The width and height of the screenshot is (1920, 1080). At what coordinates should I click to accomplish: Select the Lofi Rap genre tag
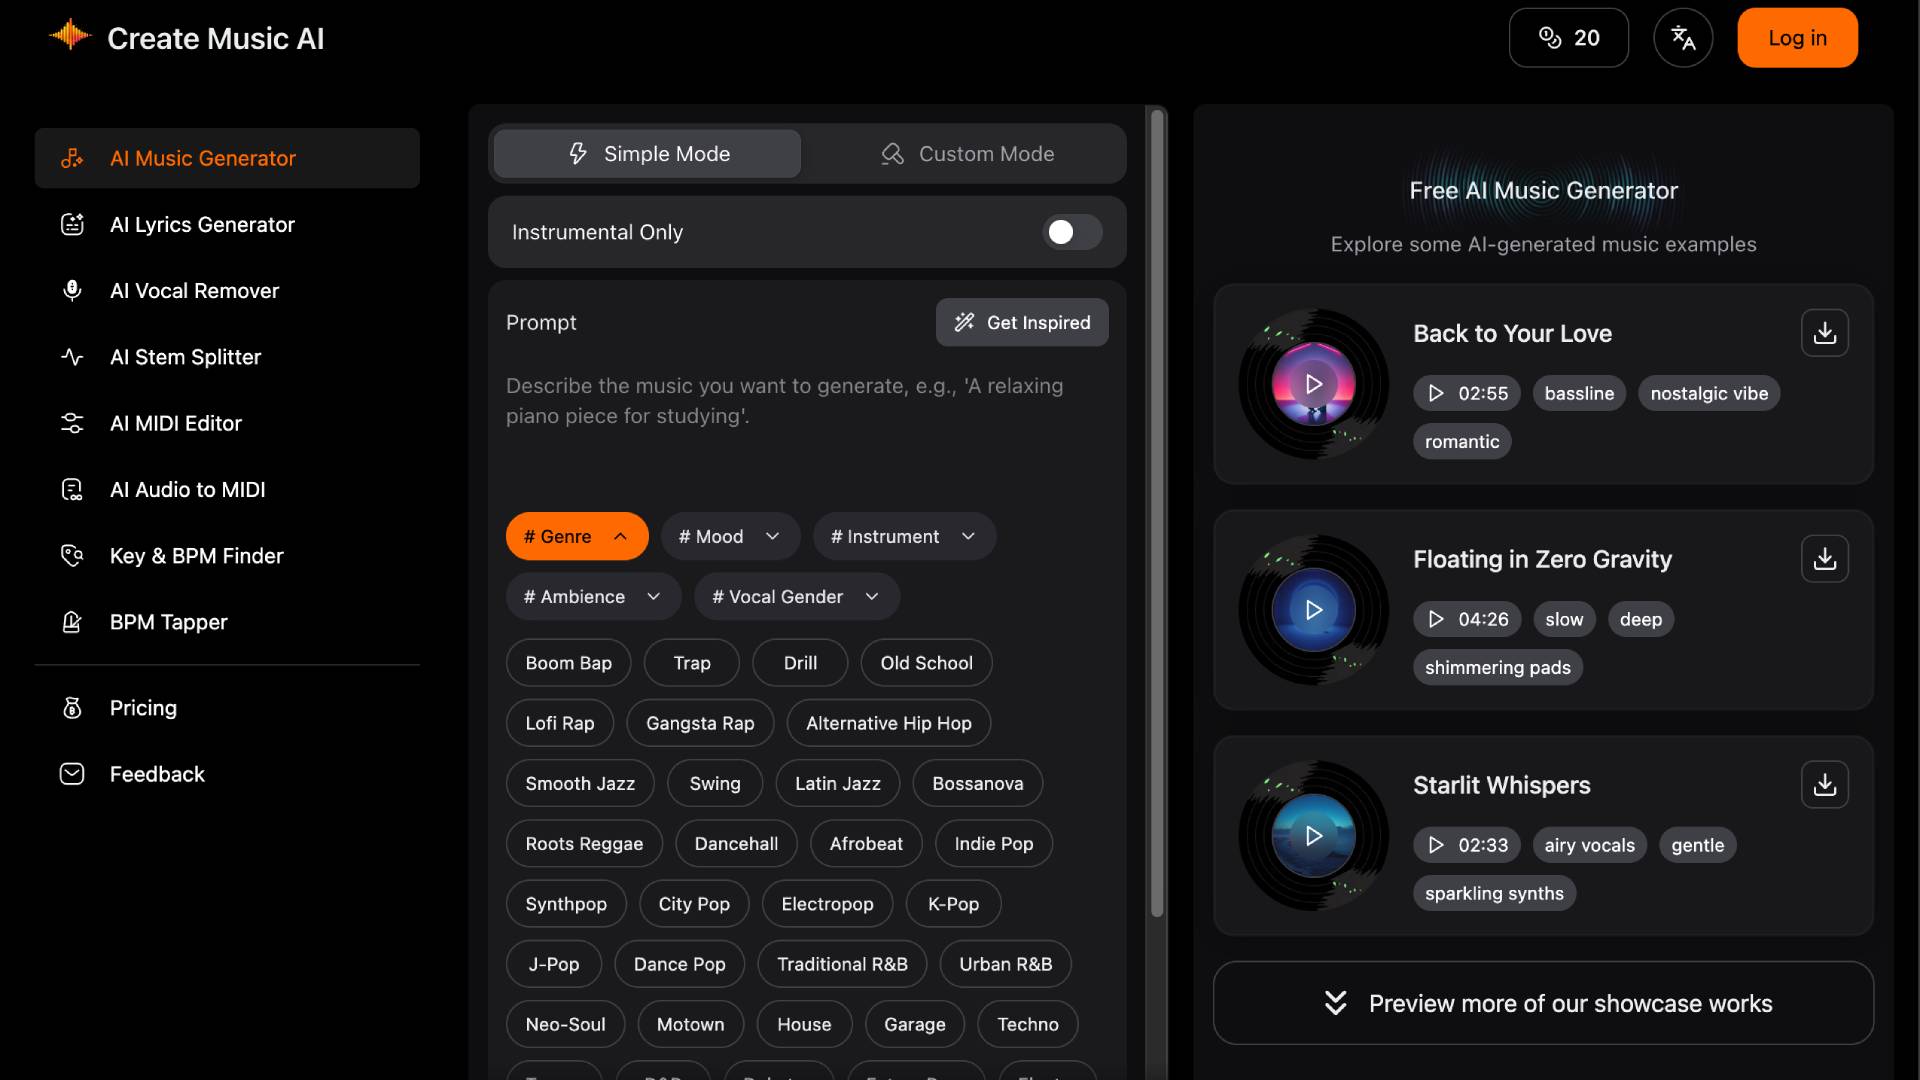[559, 723]
